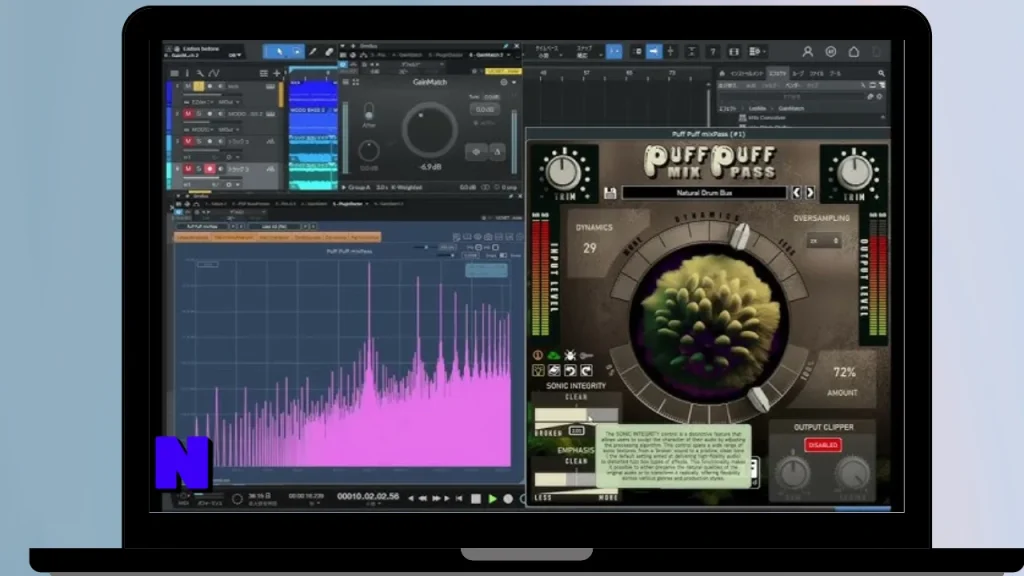
Task: Go to previous Puff Puff preset
Action: (796, 193)
